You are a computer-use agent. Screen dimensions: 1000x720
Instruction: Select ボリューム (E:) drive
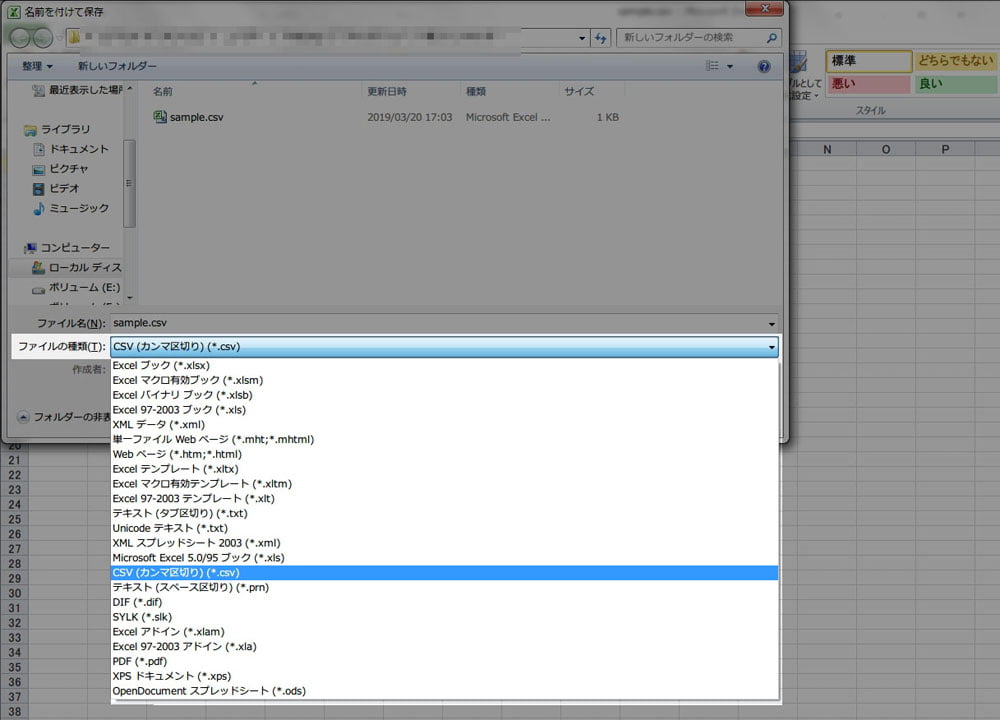click(x=76, y=288)
